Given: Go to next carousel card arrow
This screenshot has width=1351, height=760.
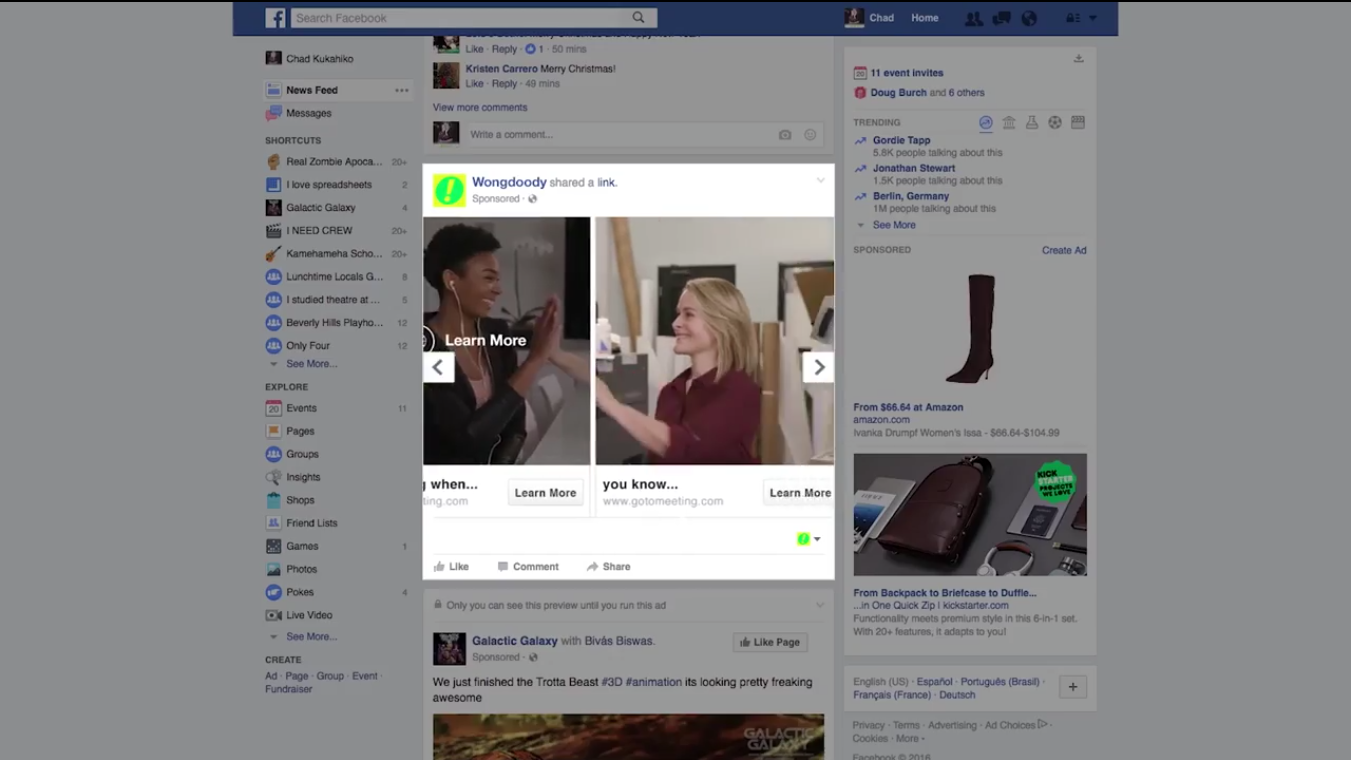Looking at the screenshot, I should 818,367.
